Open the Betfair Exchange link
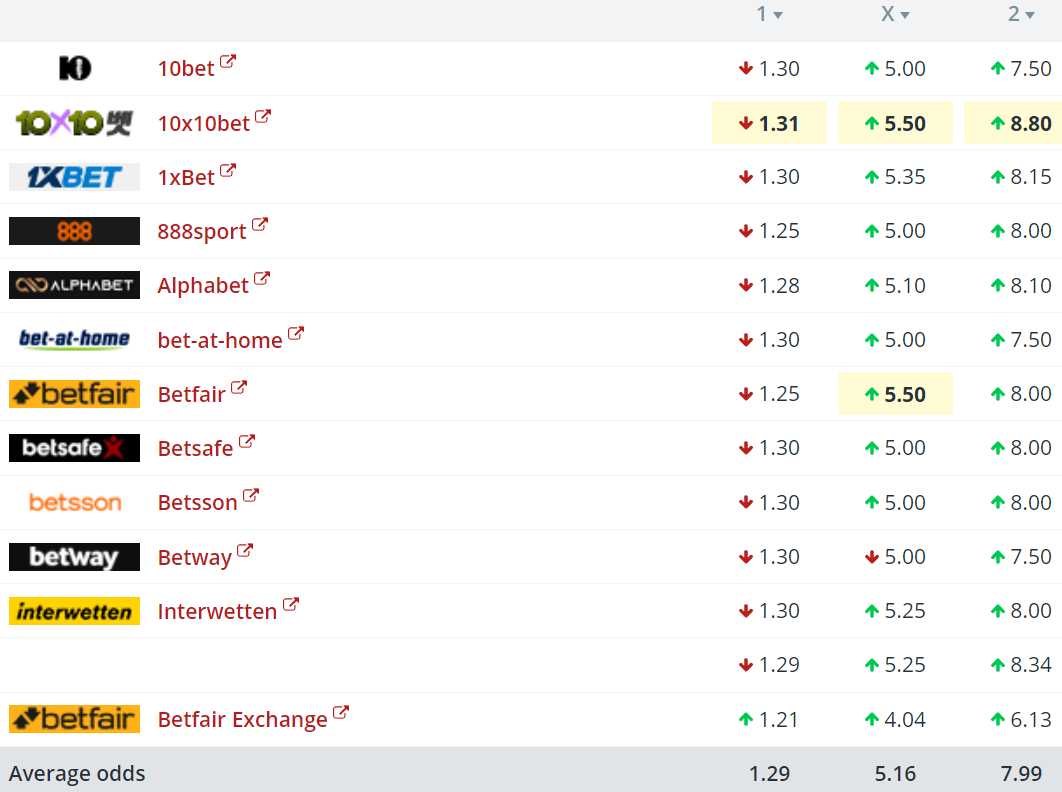 click(x=242, y=719)
